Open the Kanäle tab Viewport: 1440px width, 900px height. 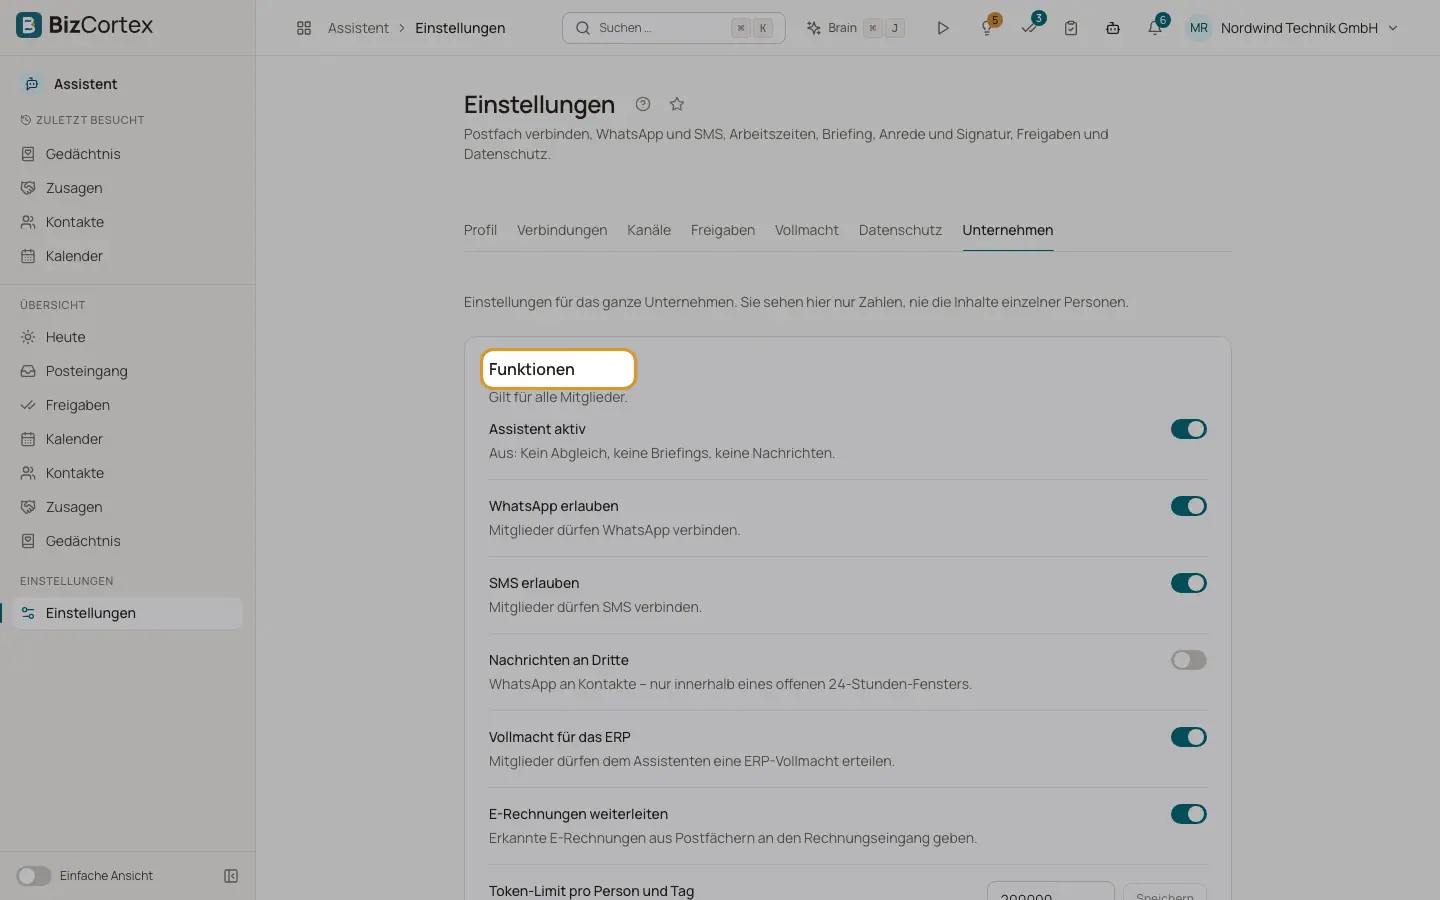(649, 230)
